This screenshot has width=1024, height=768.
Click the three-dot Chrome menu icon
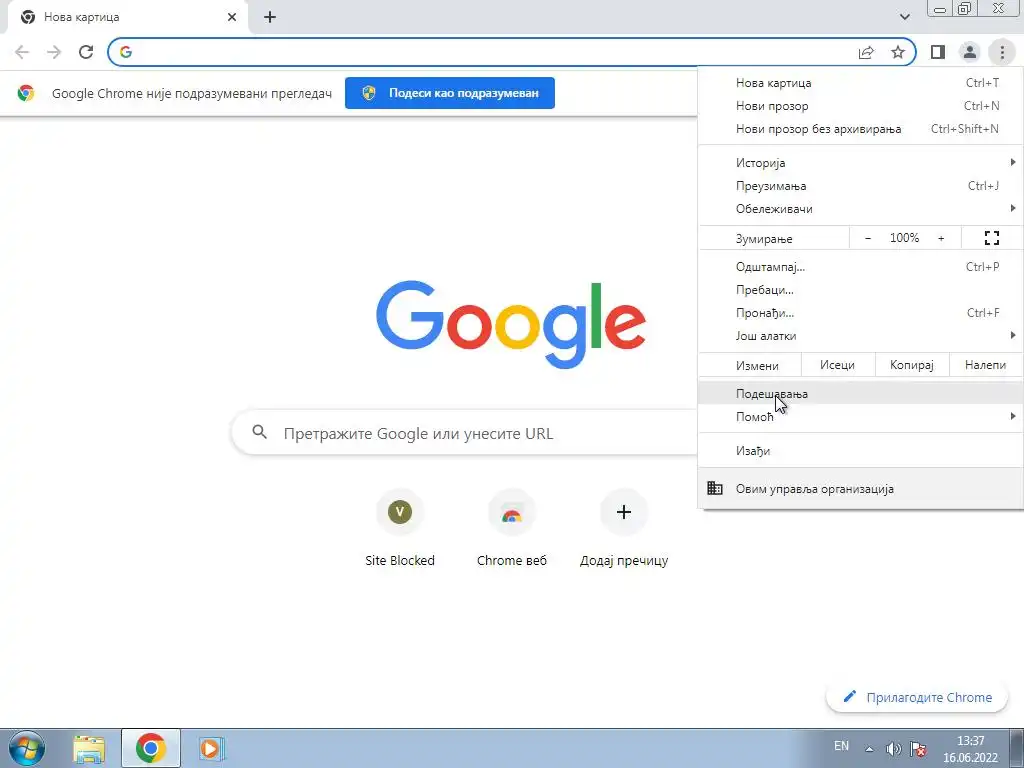point(1002,52)
